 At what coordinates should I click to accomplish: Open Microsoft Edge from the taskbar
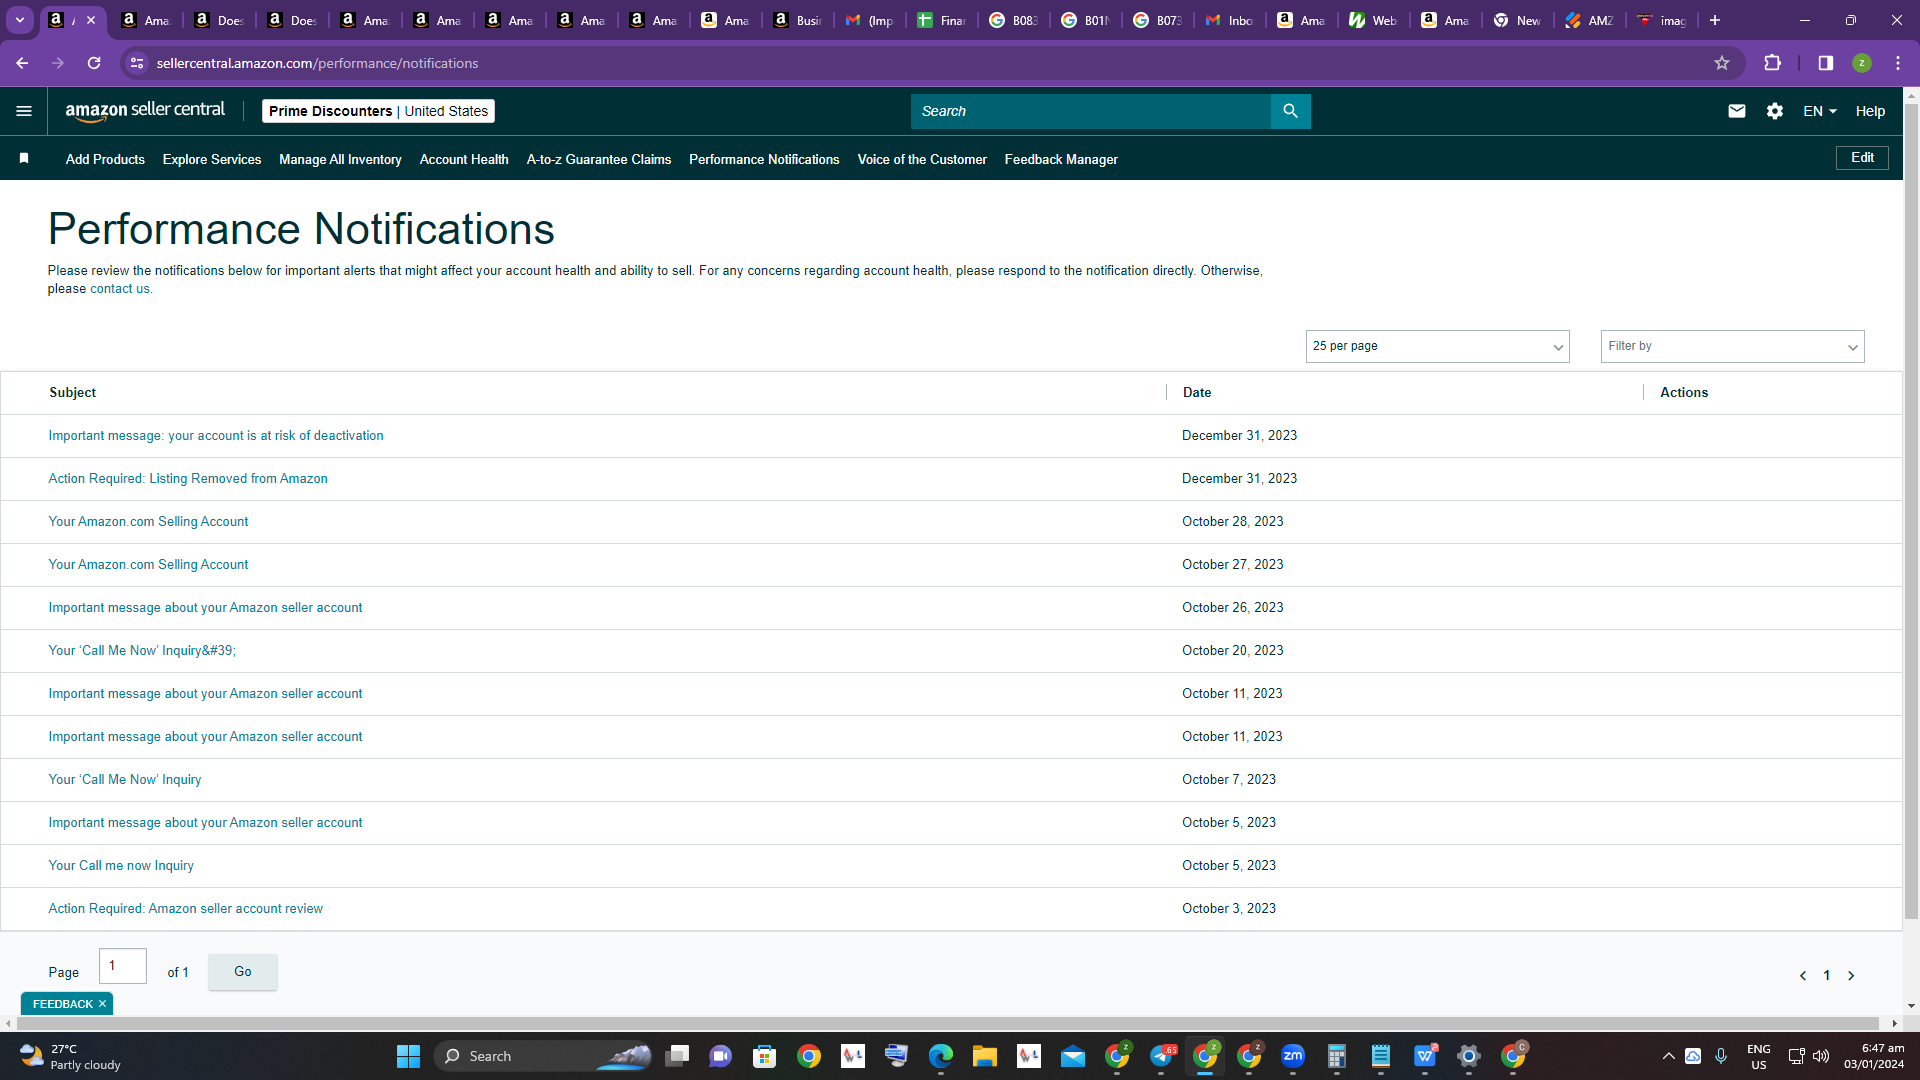coord(941,1056)
